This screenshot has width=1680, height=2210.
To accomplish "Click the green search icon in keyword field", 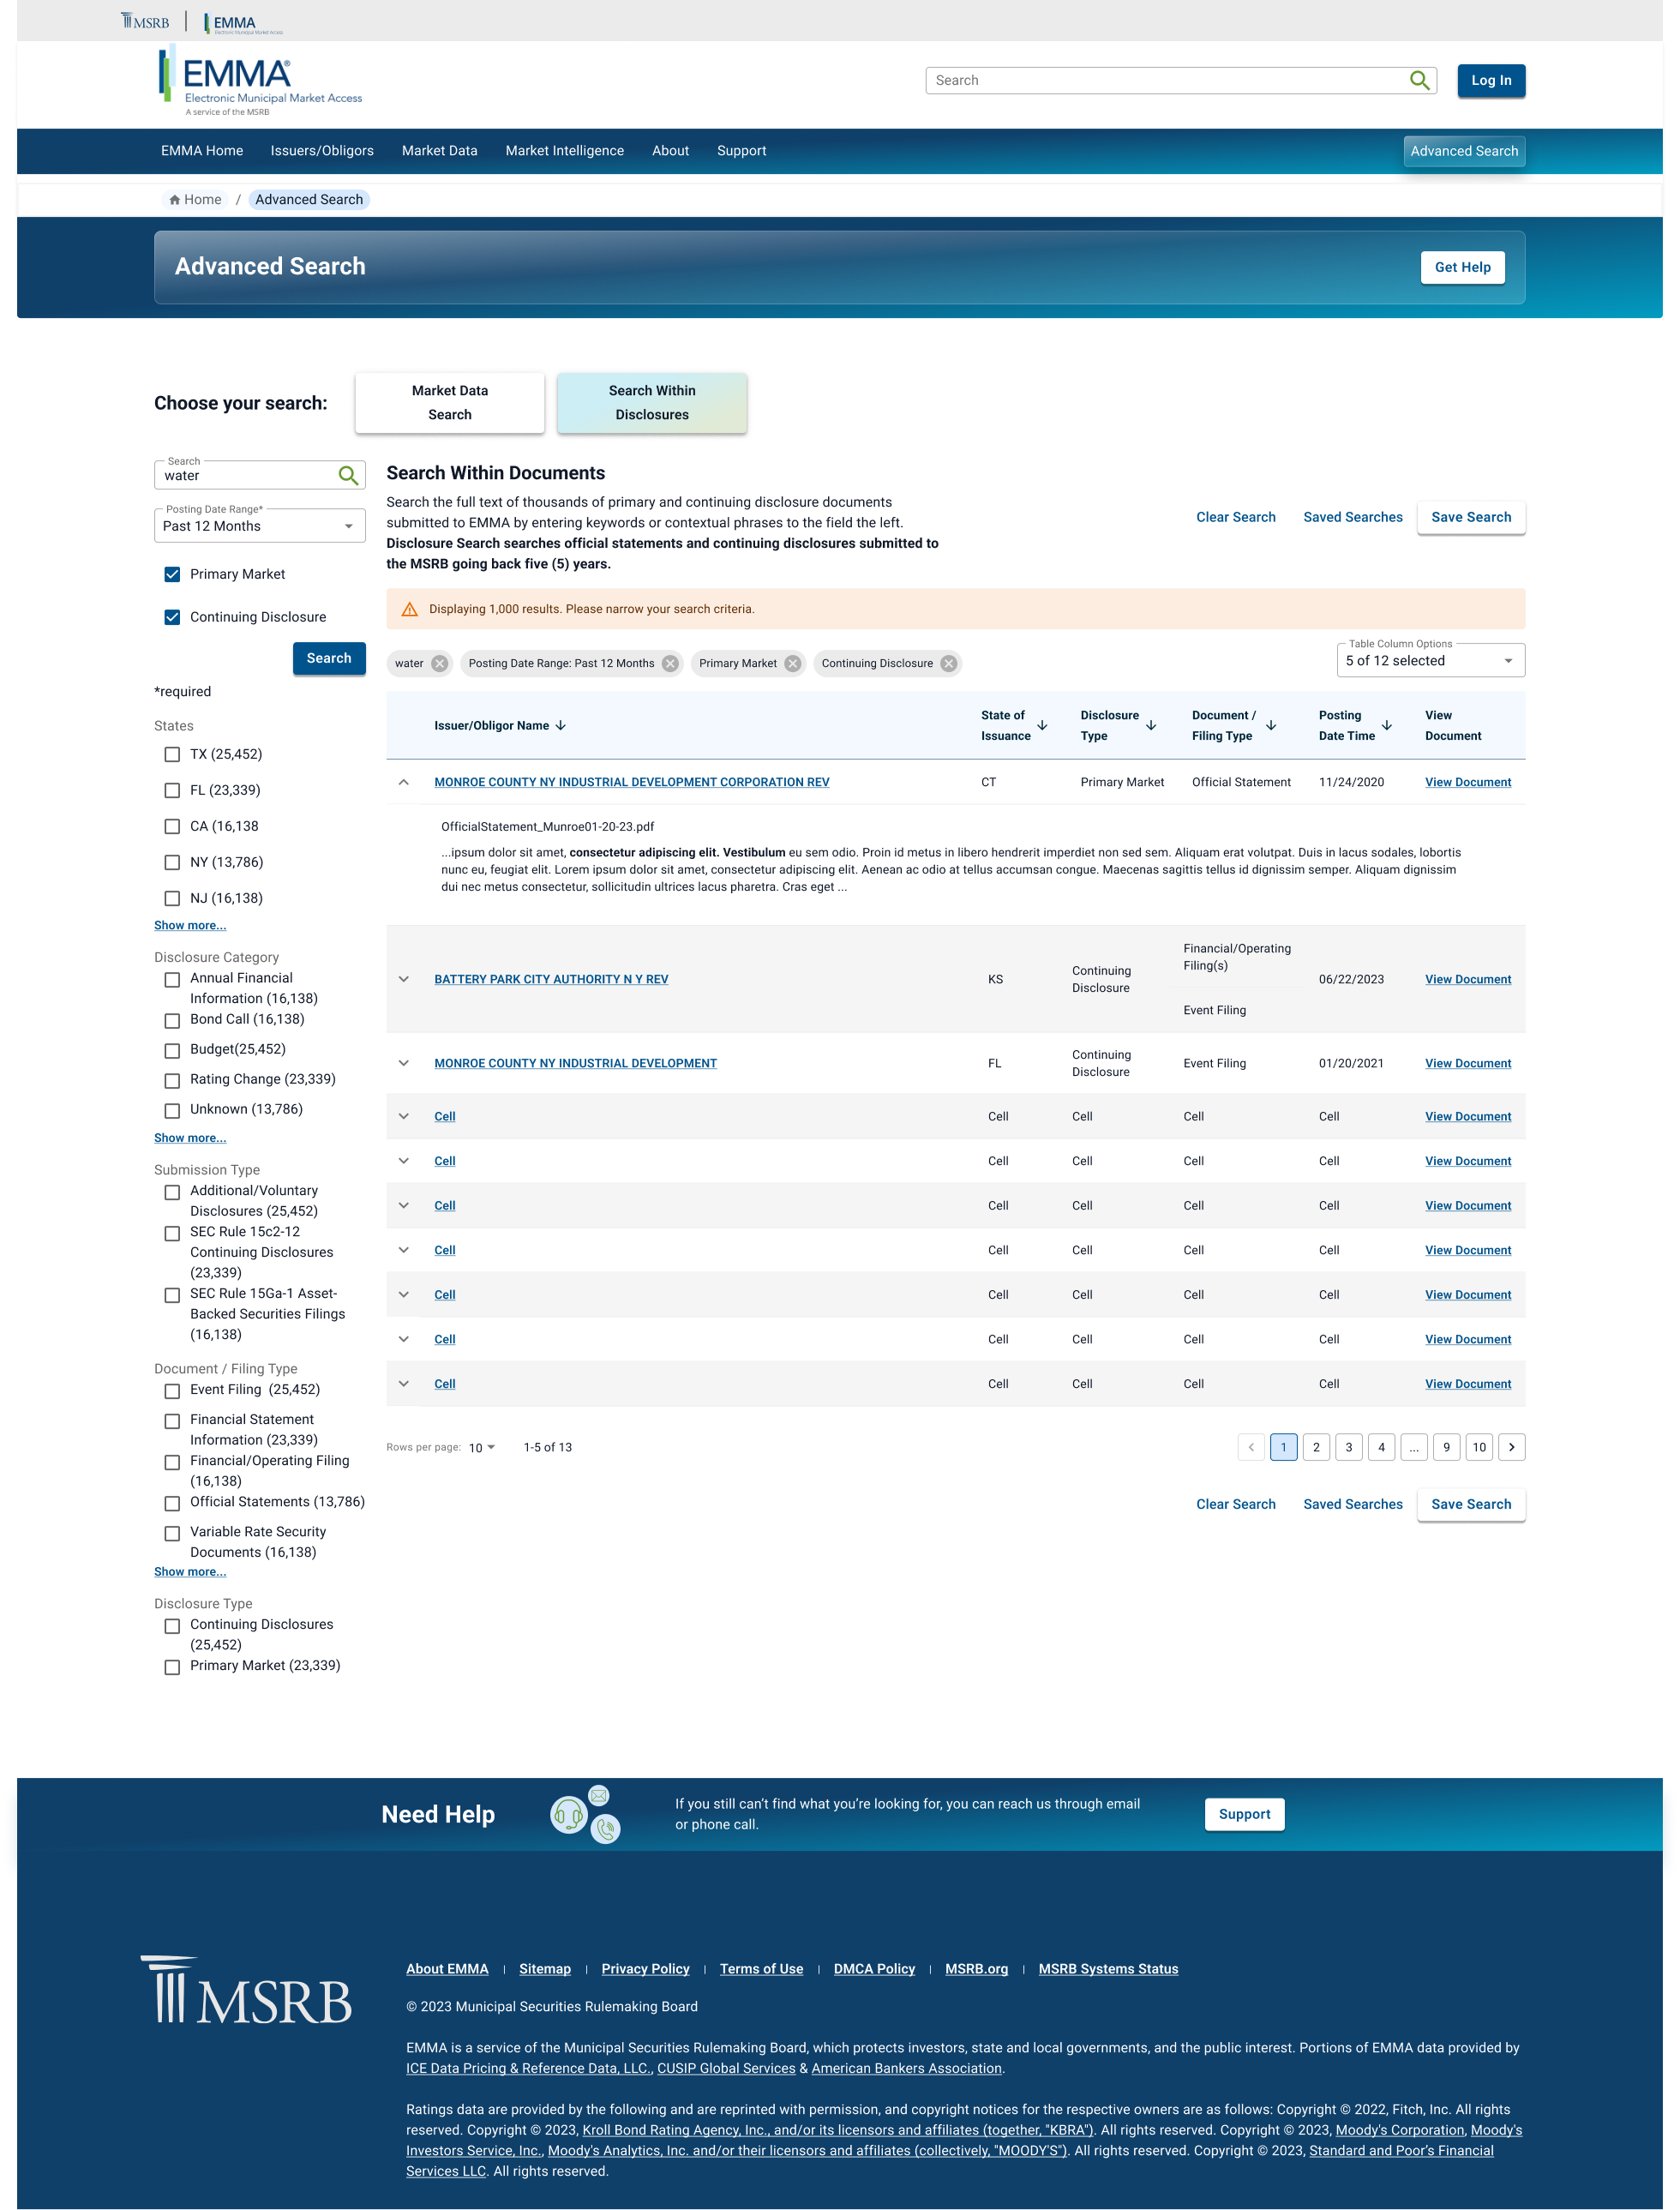I will [x=348, y=475].
